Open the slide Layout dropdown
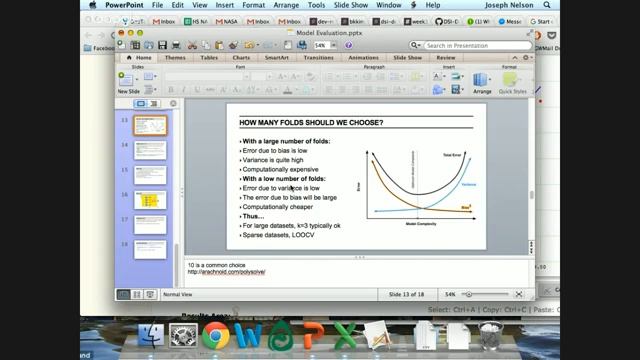The image size is (640, 360). click(150, 76)
